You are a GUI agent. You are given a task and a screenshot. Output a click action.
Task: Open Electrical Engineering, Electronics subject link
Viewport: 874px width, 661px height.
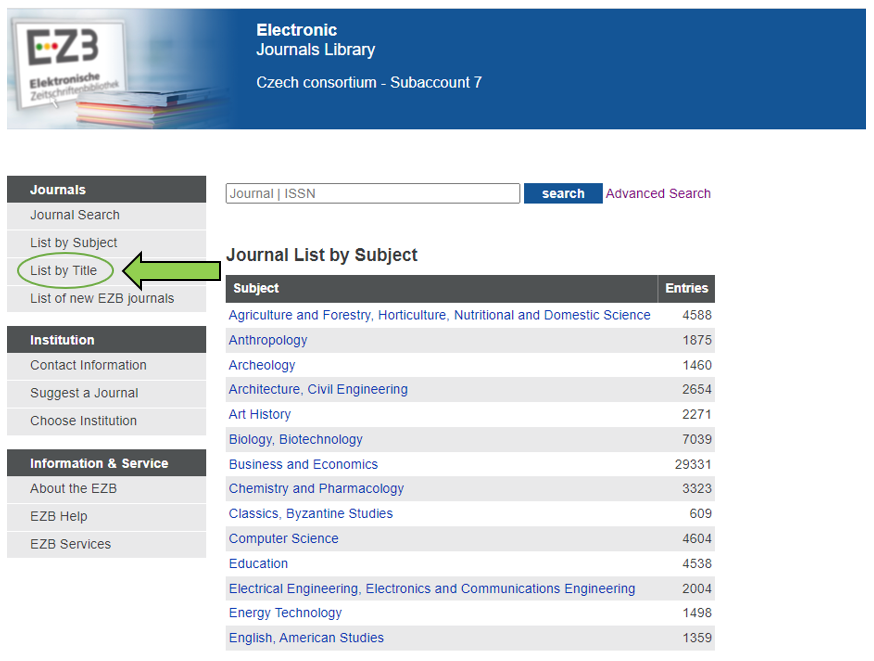(x=432, y=589)
